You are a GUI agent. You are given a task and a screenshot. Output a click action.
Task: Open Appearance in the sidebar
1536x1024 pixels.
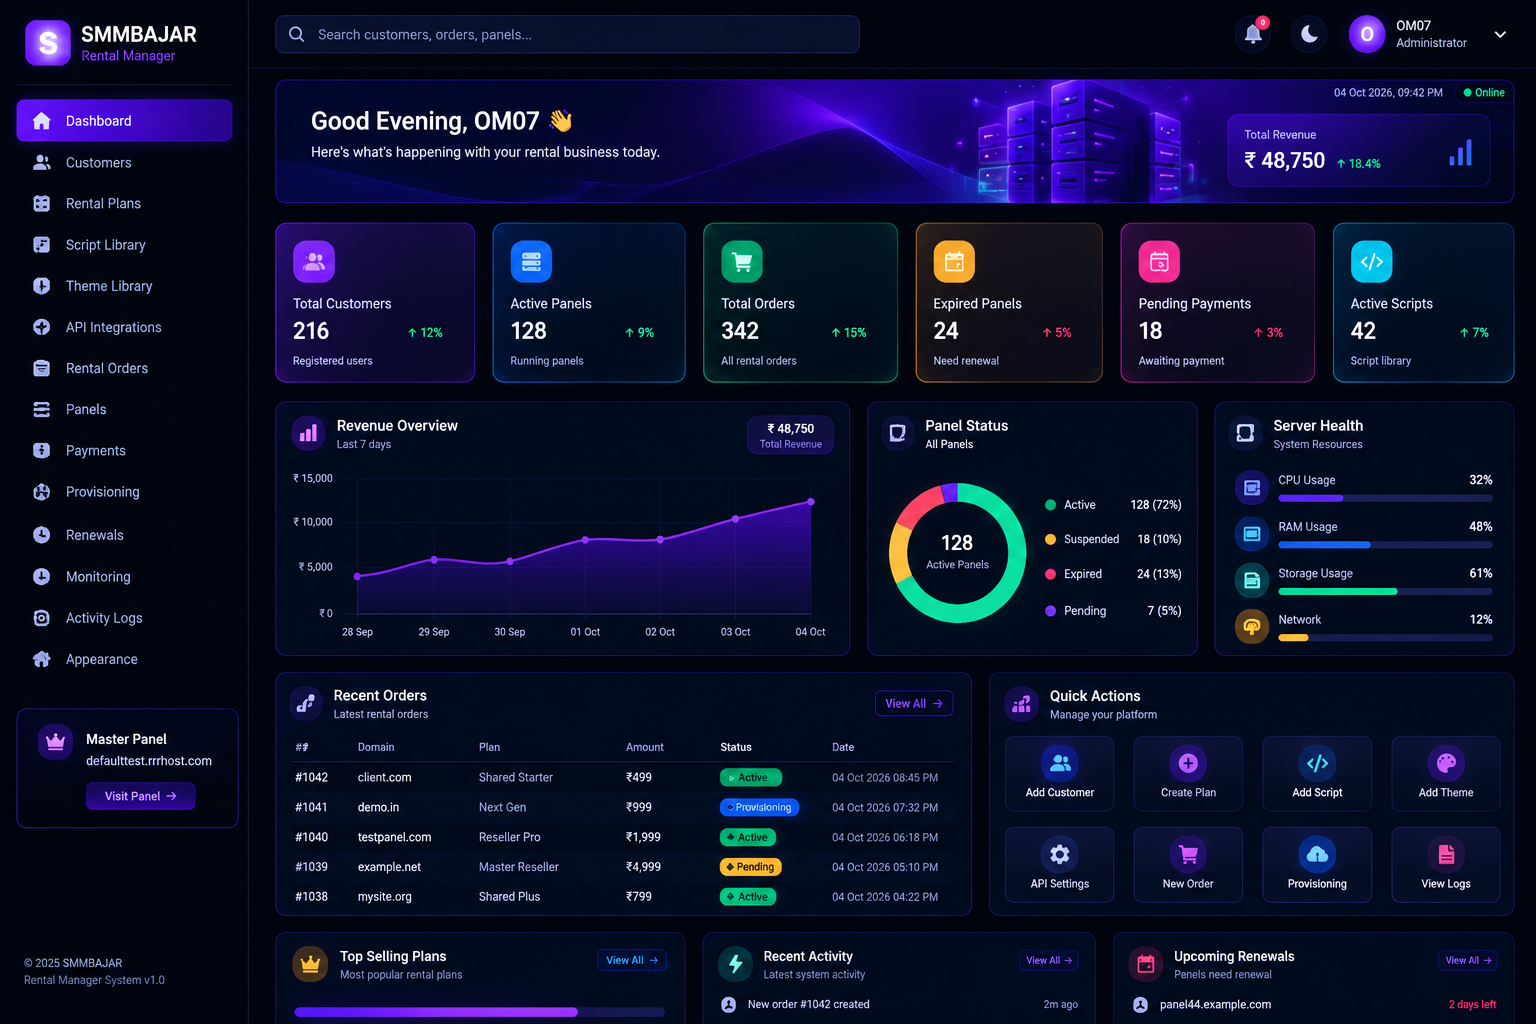(124, 659)
